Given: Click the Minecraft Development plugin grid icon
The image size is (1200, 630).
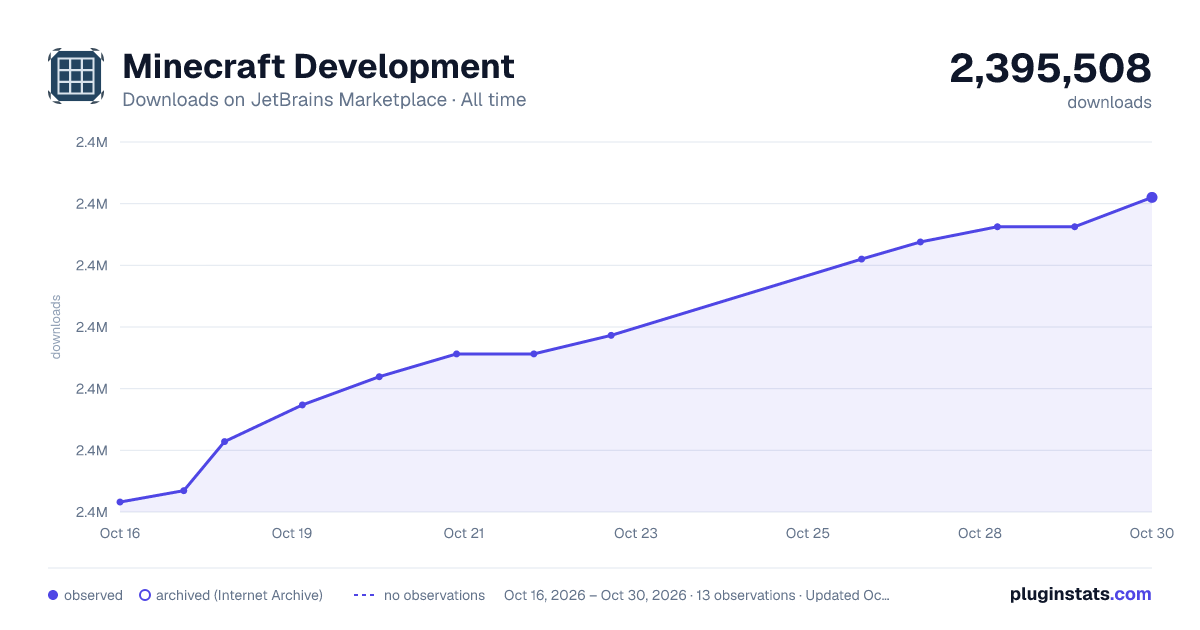Looking at the screenshot, I should (76, 76).
